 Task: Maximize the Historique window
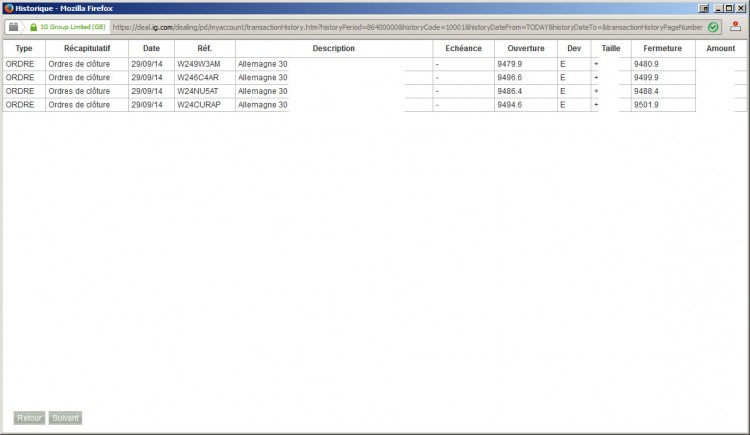point(728,8)
